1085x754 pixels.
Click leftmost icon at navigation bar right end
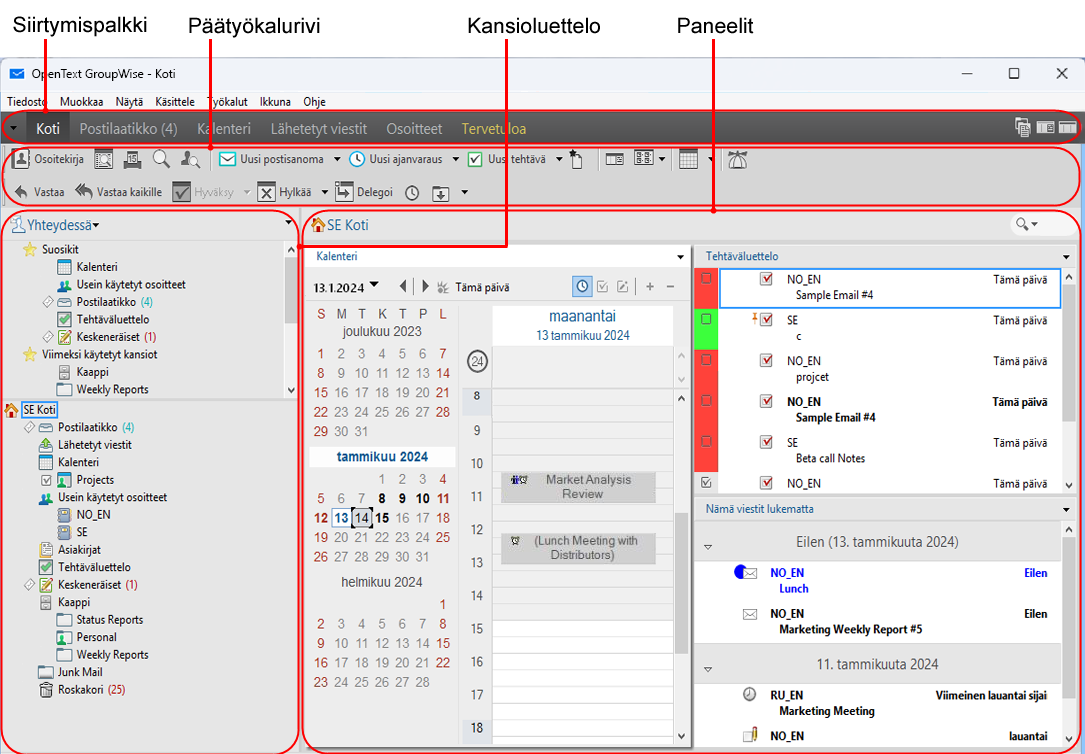coord(1023,127)
